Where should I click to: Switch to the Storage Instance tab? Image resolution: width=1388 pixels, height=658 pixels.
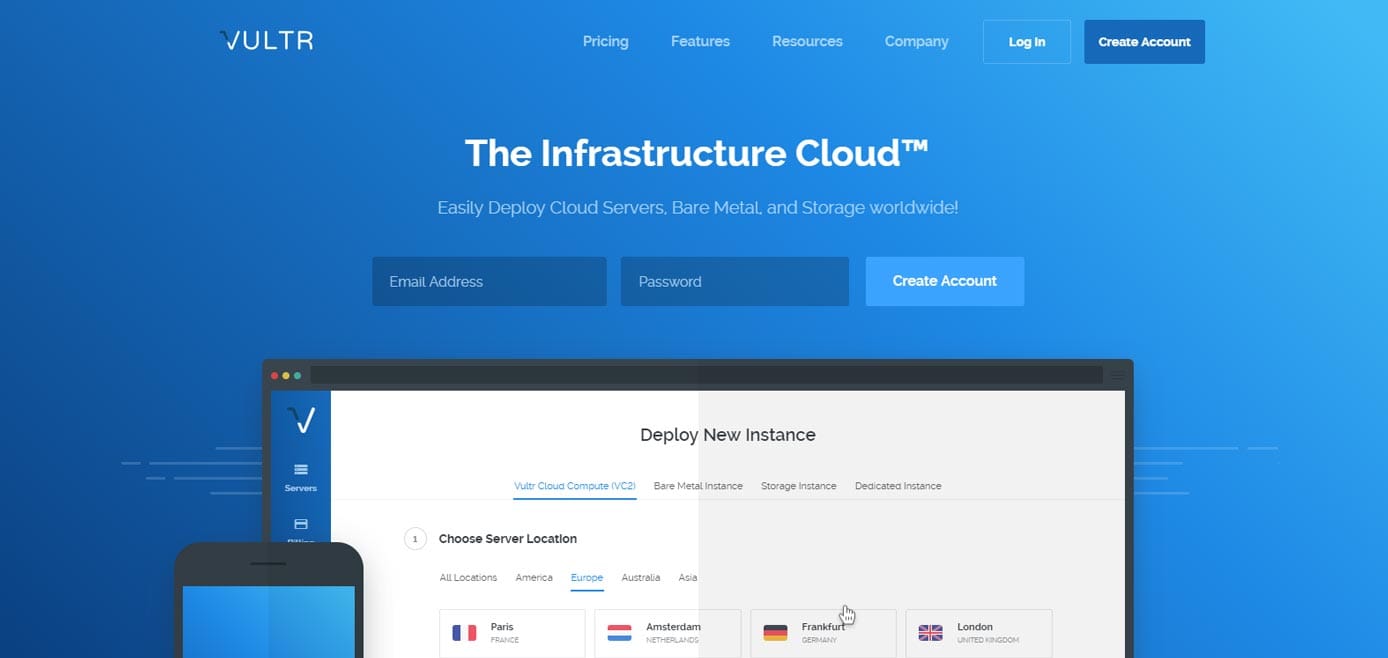point(799,486)
